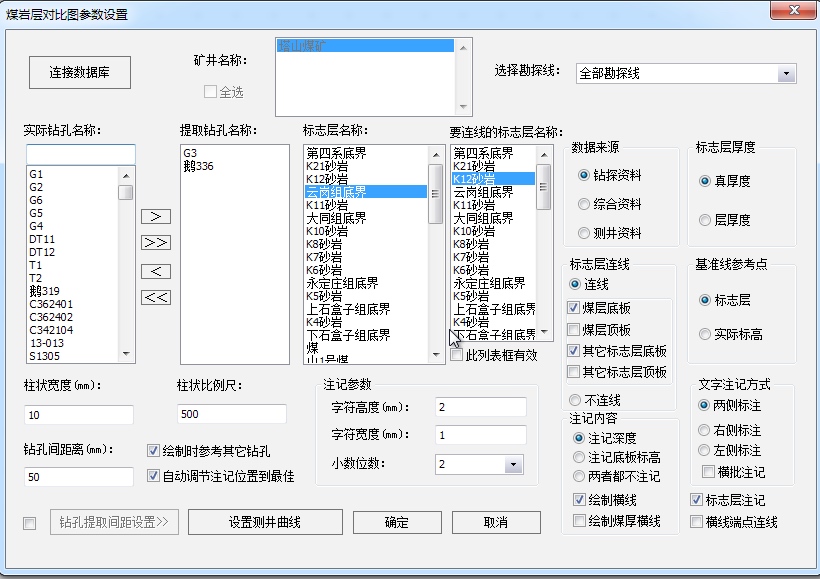Choose 层厚度 for marker layer thickness
This screenshot has height=579, width=820.
coord(706,220)
